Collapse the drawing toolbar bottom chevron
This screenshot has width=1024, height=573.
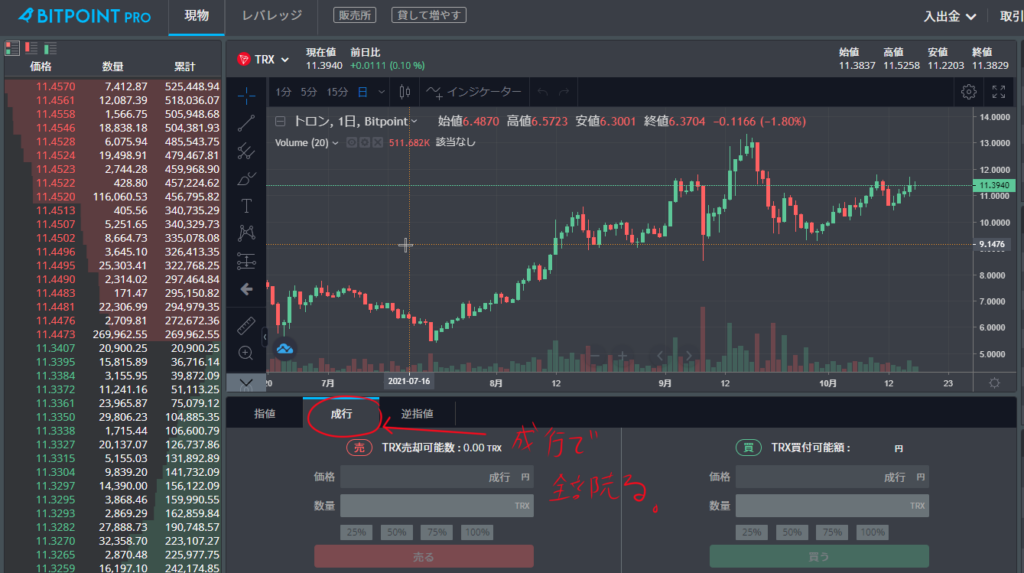246,383
